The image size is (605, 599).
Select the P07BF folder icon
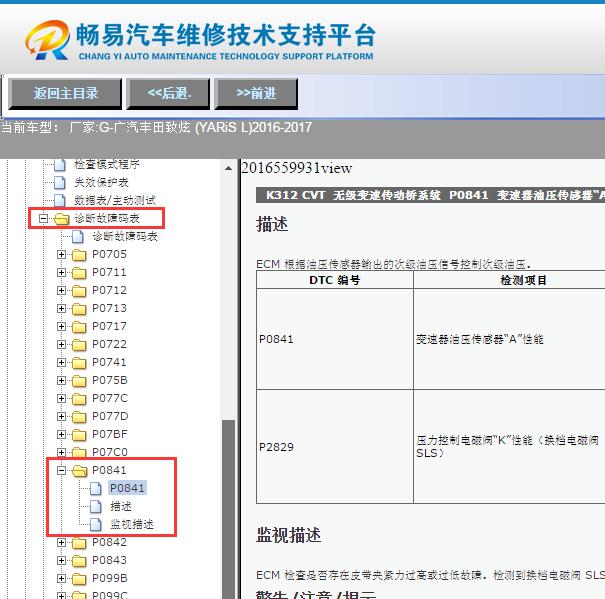(79, 435)
